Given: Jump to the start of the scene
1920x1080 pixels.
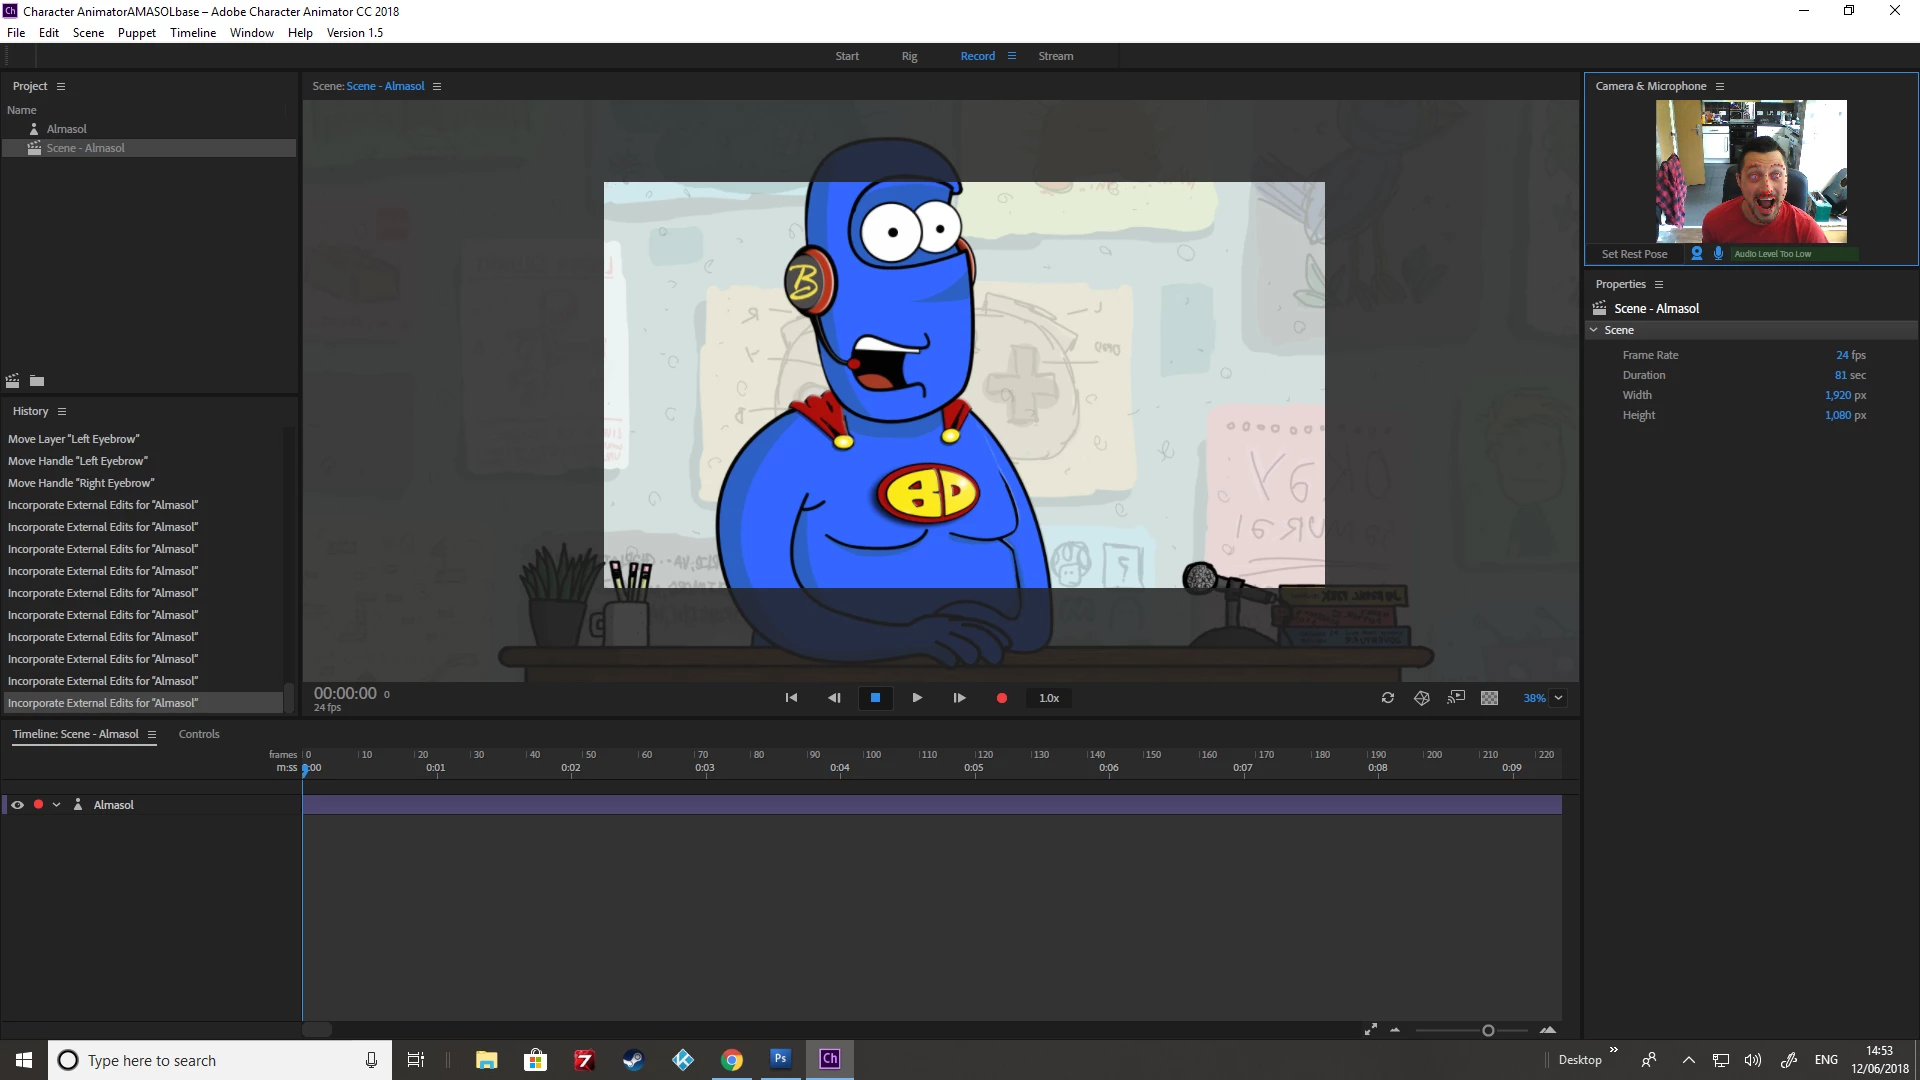Looking at the screenshot, I should coord(791,698).
